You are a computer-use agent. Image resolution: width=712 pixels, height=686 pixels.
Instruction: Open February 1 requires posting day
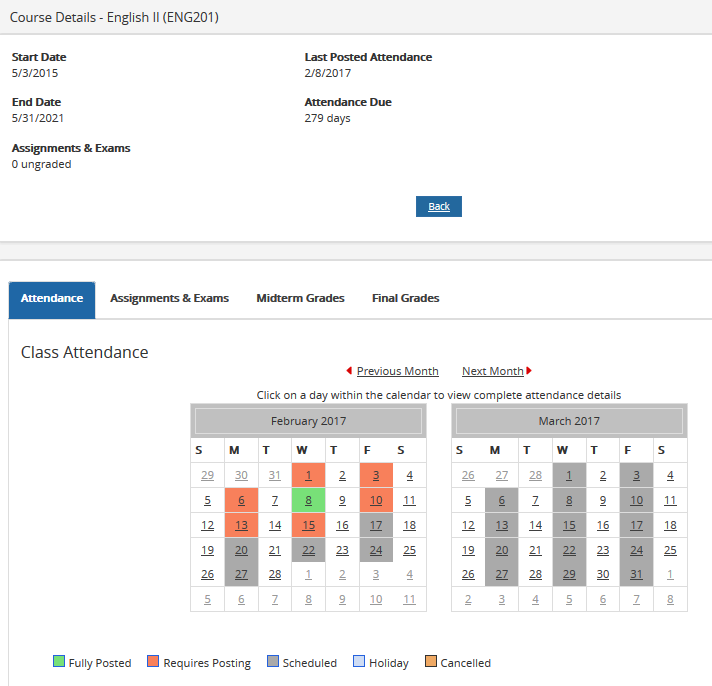pos(308,475)
